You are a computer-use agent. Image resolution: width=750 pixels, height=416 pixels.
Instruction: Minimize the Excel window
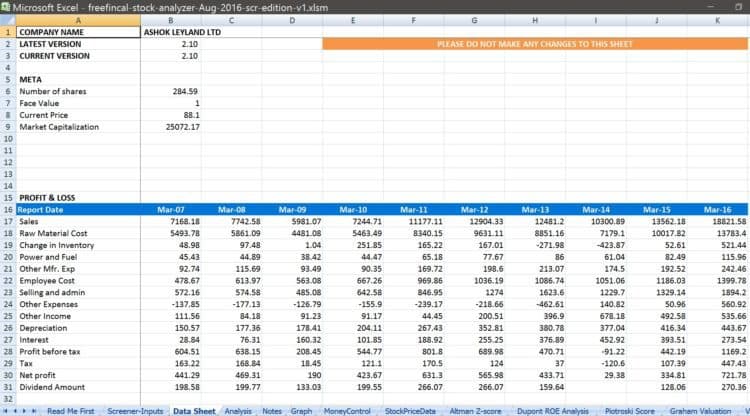[710, 7]
